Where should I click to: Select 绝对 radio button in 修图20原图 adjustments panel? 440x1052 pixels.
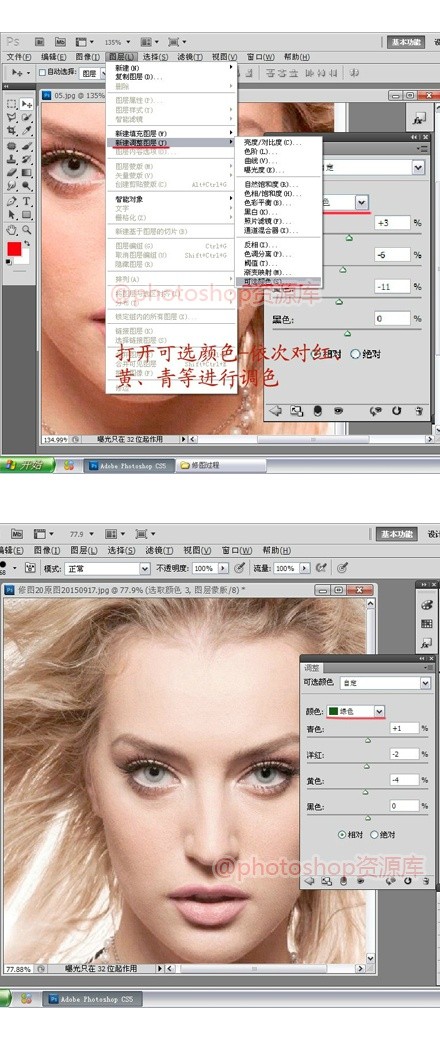[375, 835]
